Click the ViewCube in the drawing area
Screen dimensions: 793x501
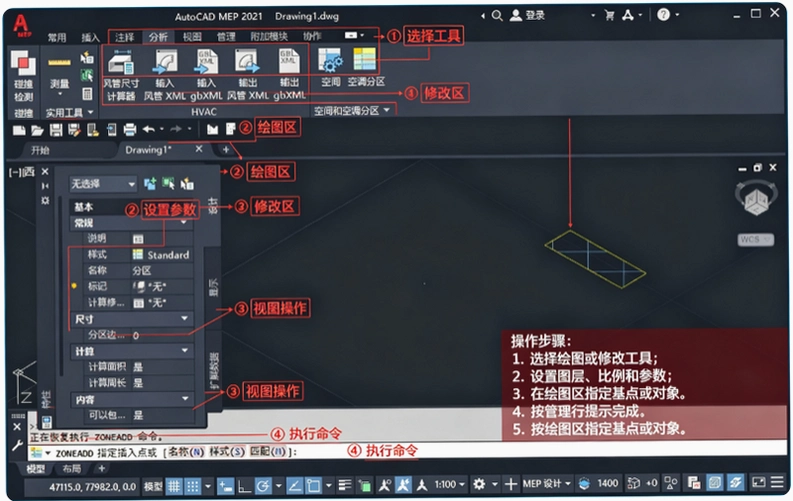757,200
